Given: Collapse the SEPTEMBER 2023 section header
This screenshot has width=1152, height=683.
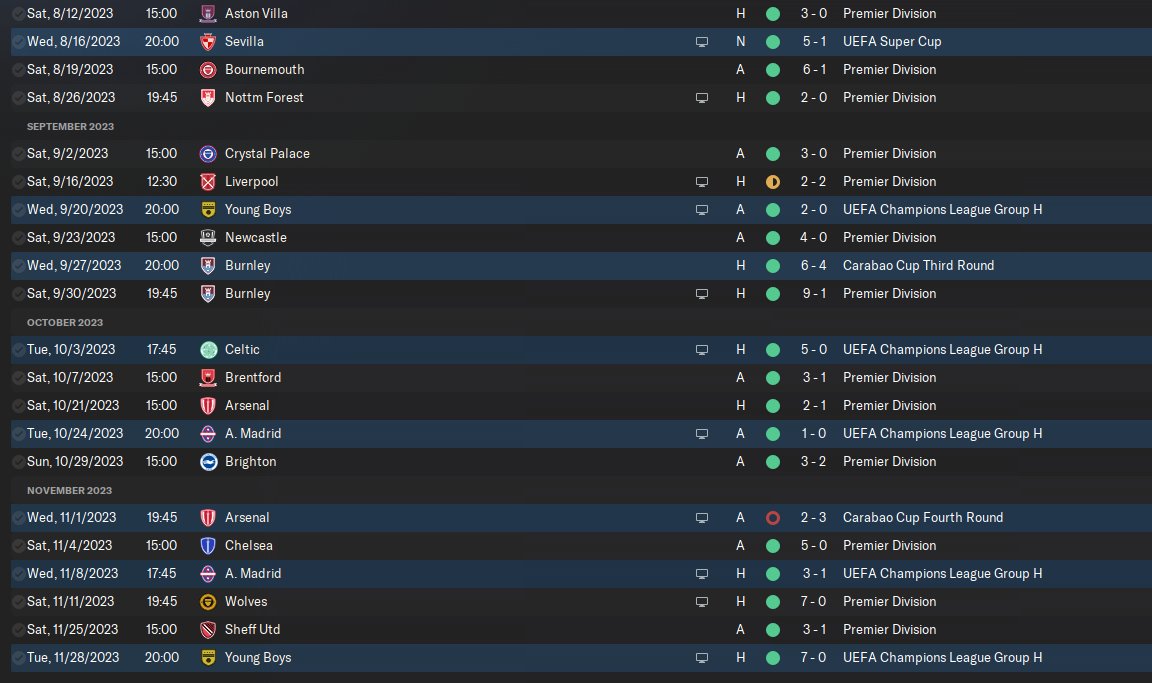Looking at the screenshot, I should [71, 126].
